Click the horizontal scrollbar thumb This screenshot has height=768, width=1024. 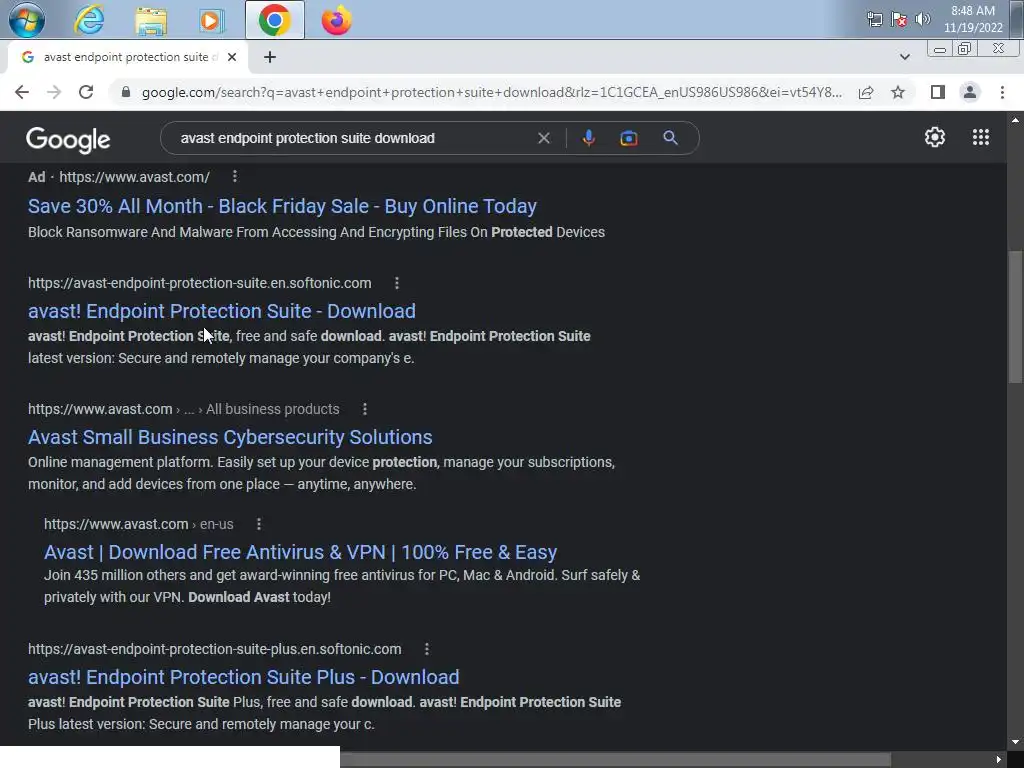(615, 760)
